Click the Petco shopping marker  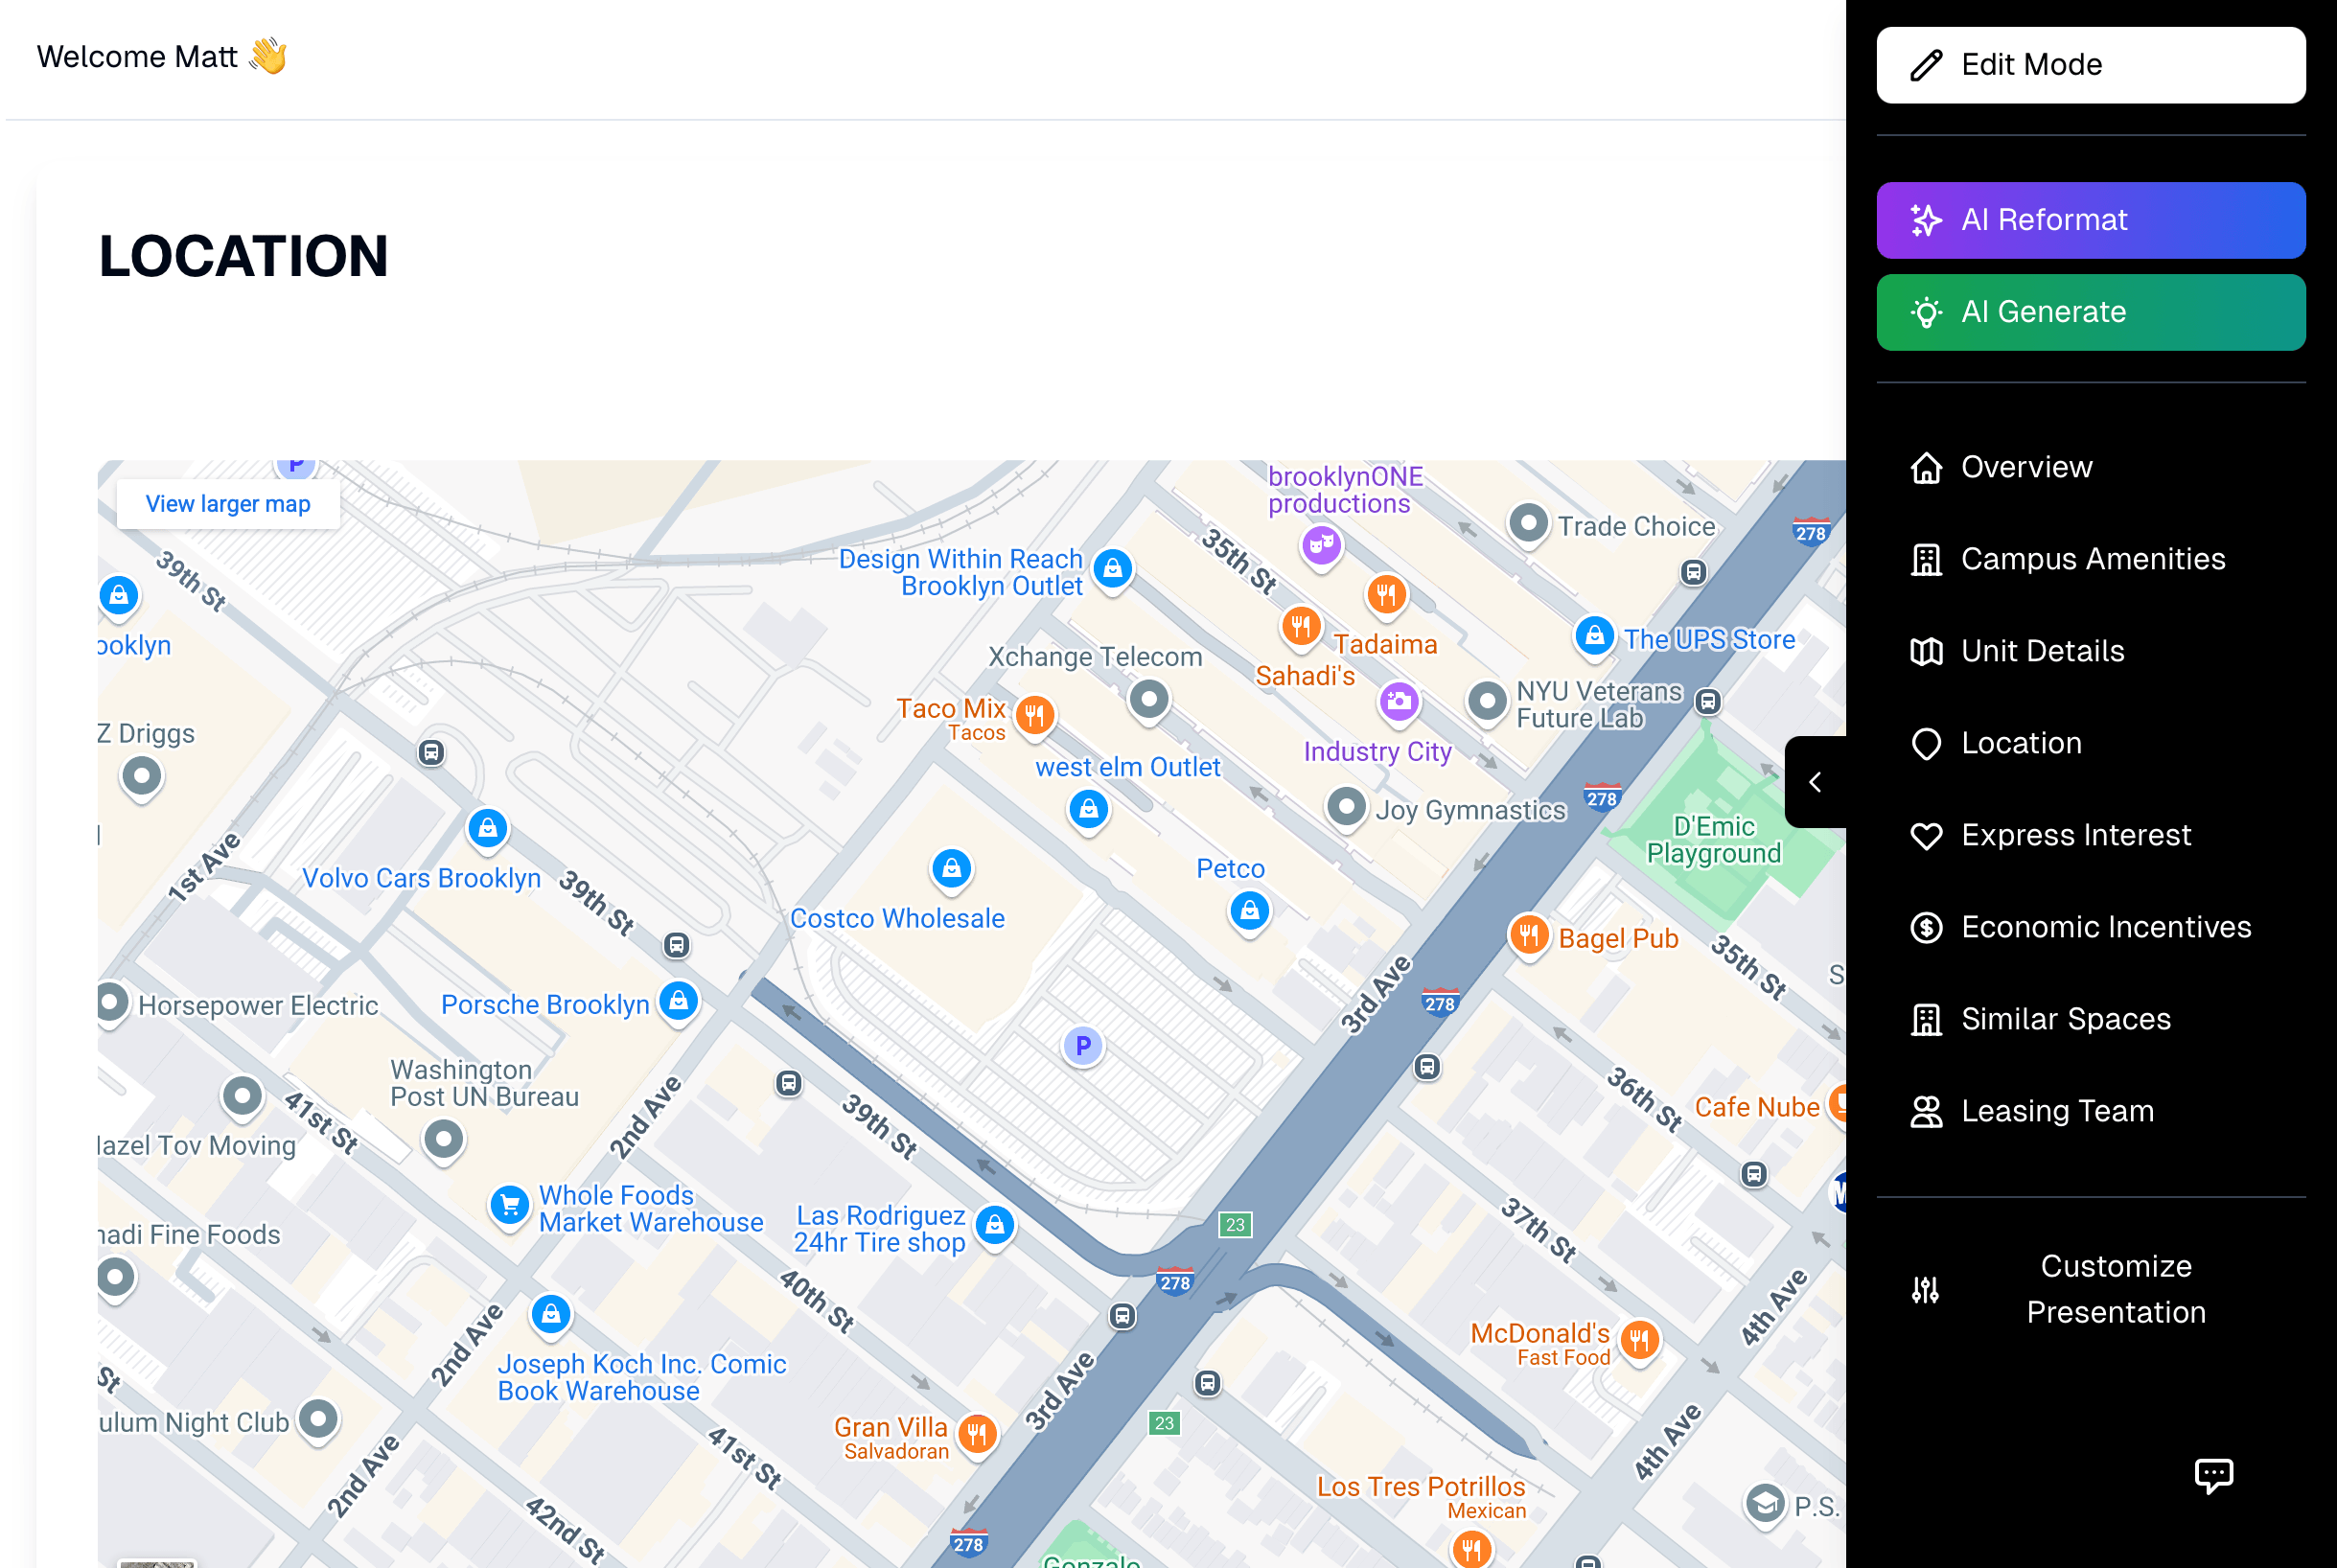[x=1249, y=912]
